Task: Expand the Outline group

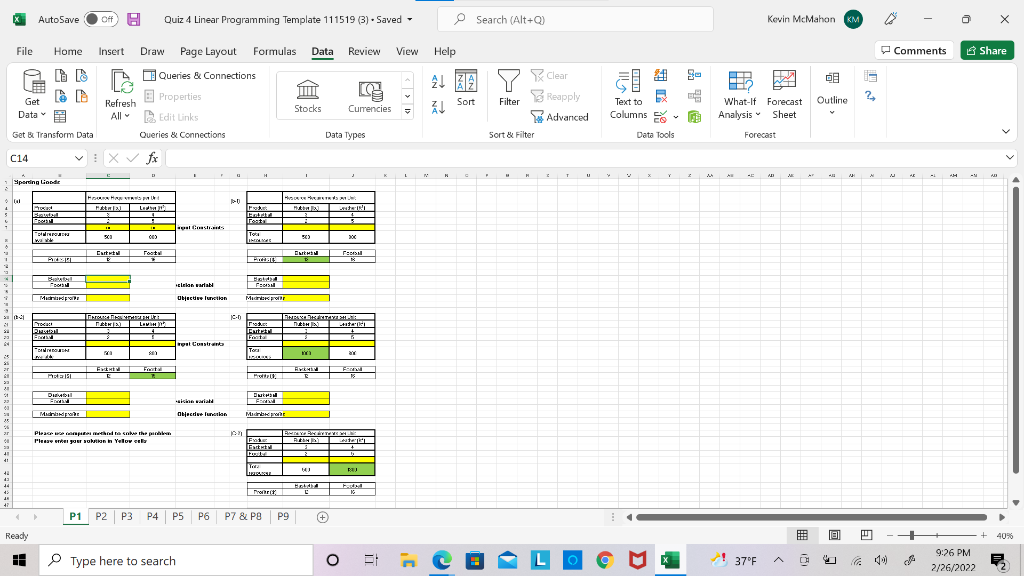Action: pyautogui.click(x=832, y=95)
